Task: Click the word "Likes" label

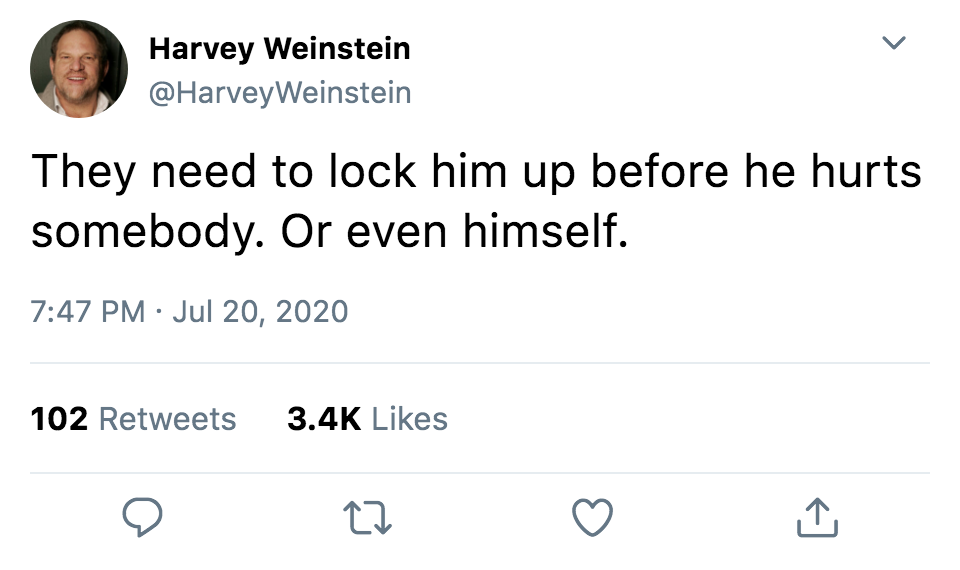Action: 409,418
